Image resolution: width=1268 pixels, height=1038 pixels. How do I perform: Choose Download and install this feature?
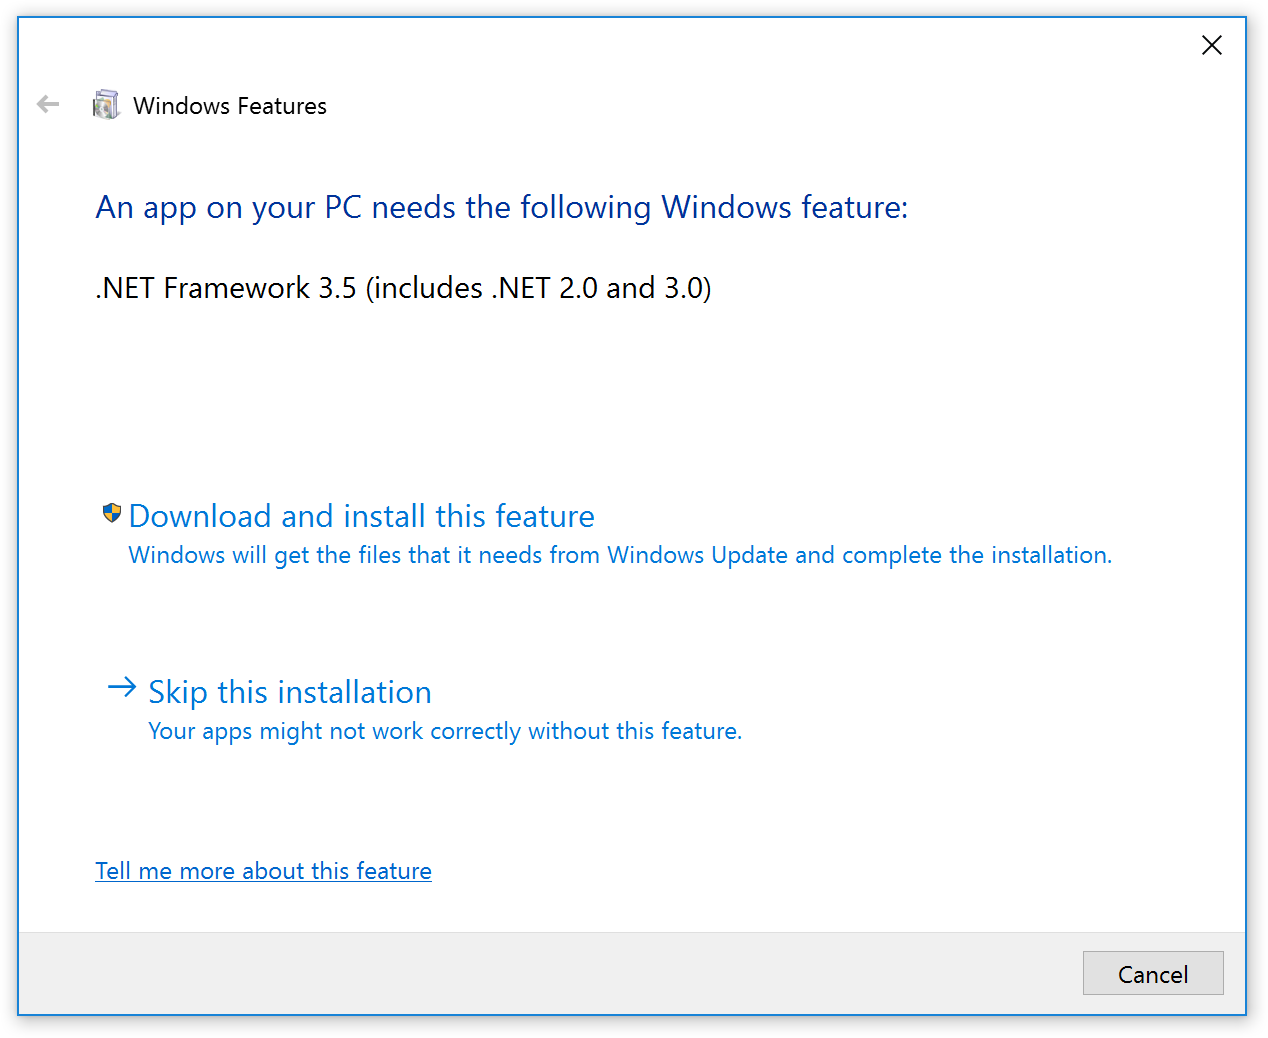(361, 516)
